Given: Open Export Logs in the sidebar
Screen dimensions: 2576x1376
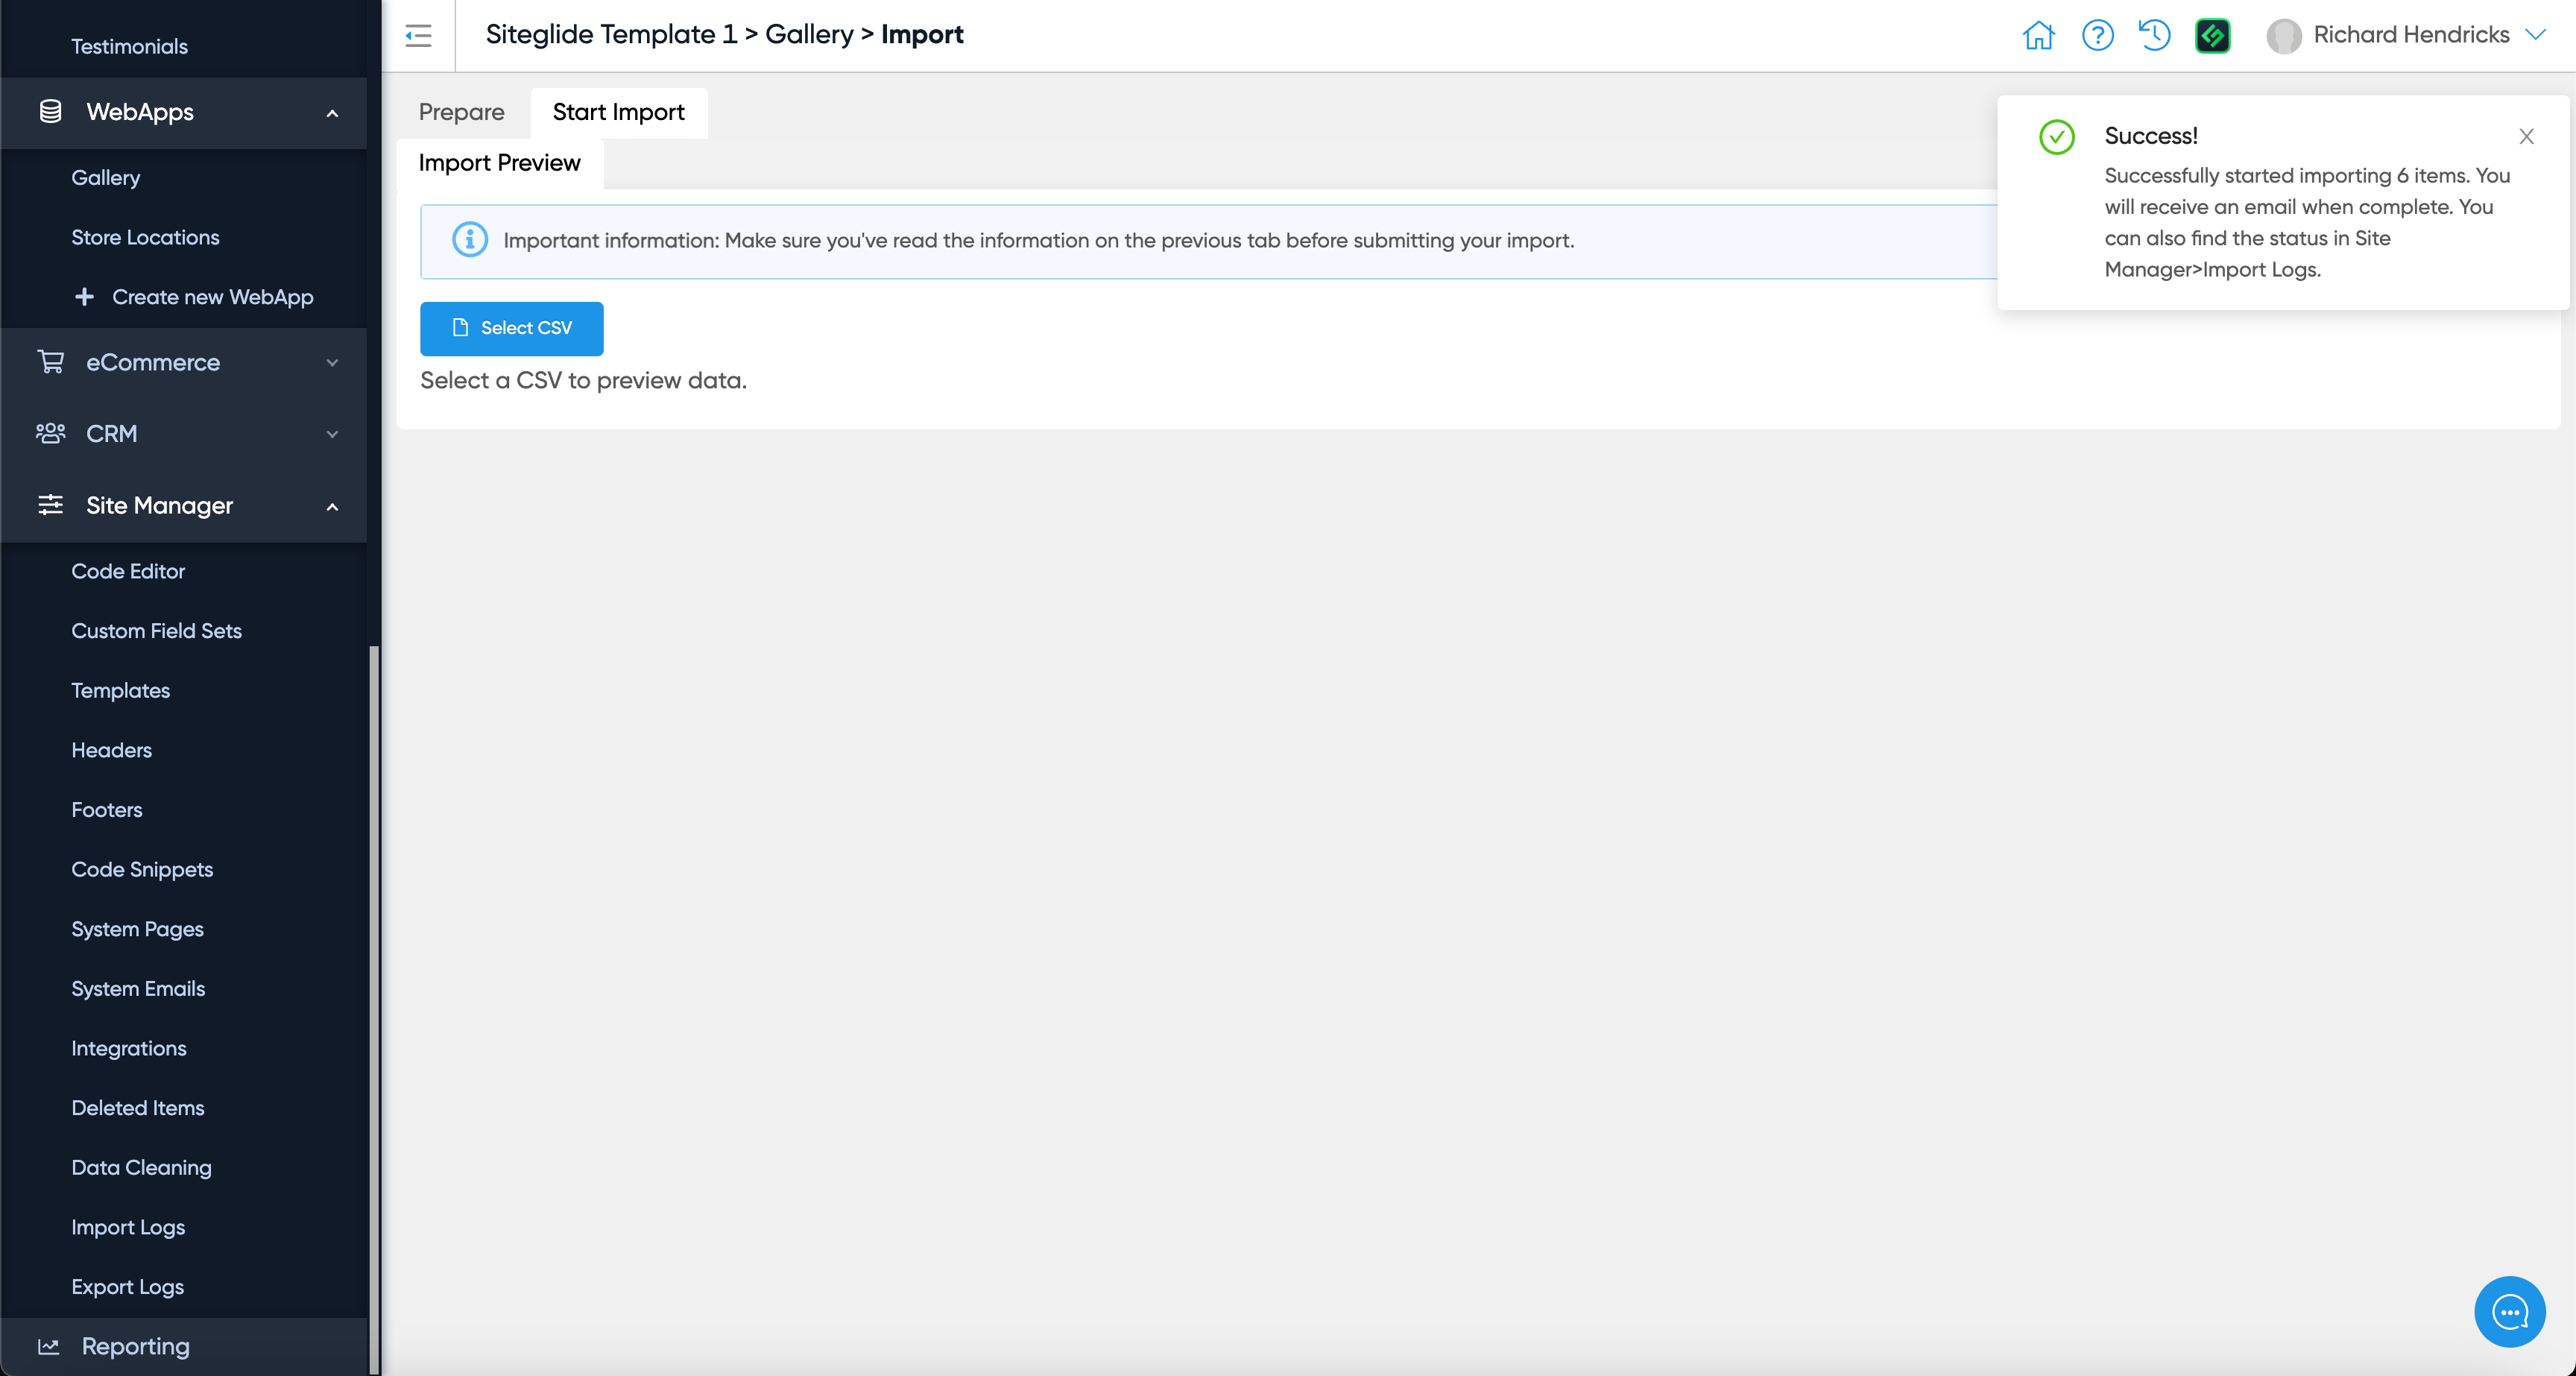Looking at the screenshot, I should (127, 1287).
